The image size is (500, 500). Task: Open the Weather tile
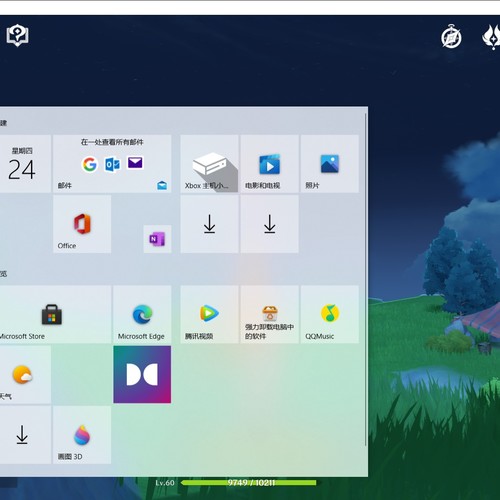[x=25, y=375]
